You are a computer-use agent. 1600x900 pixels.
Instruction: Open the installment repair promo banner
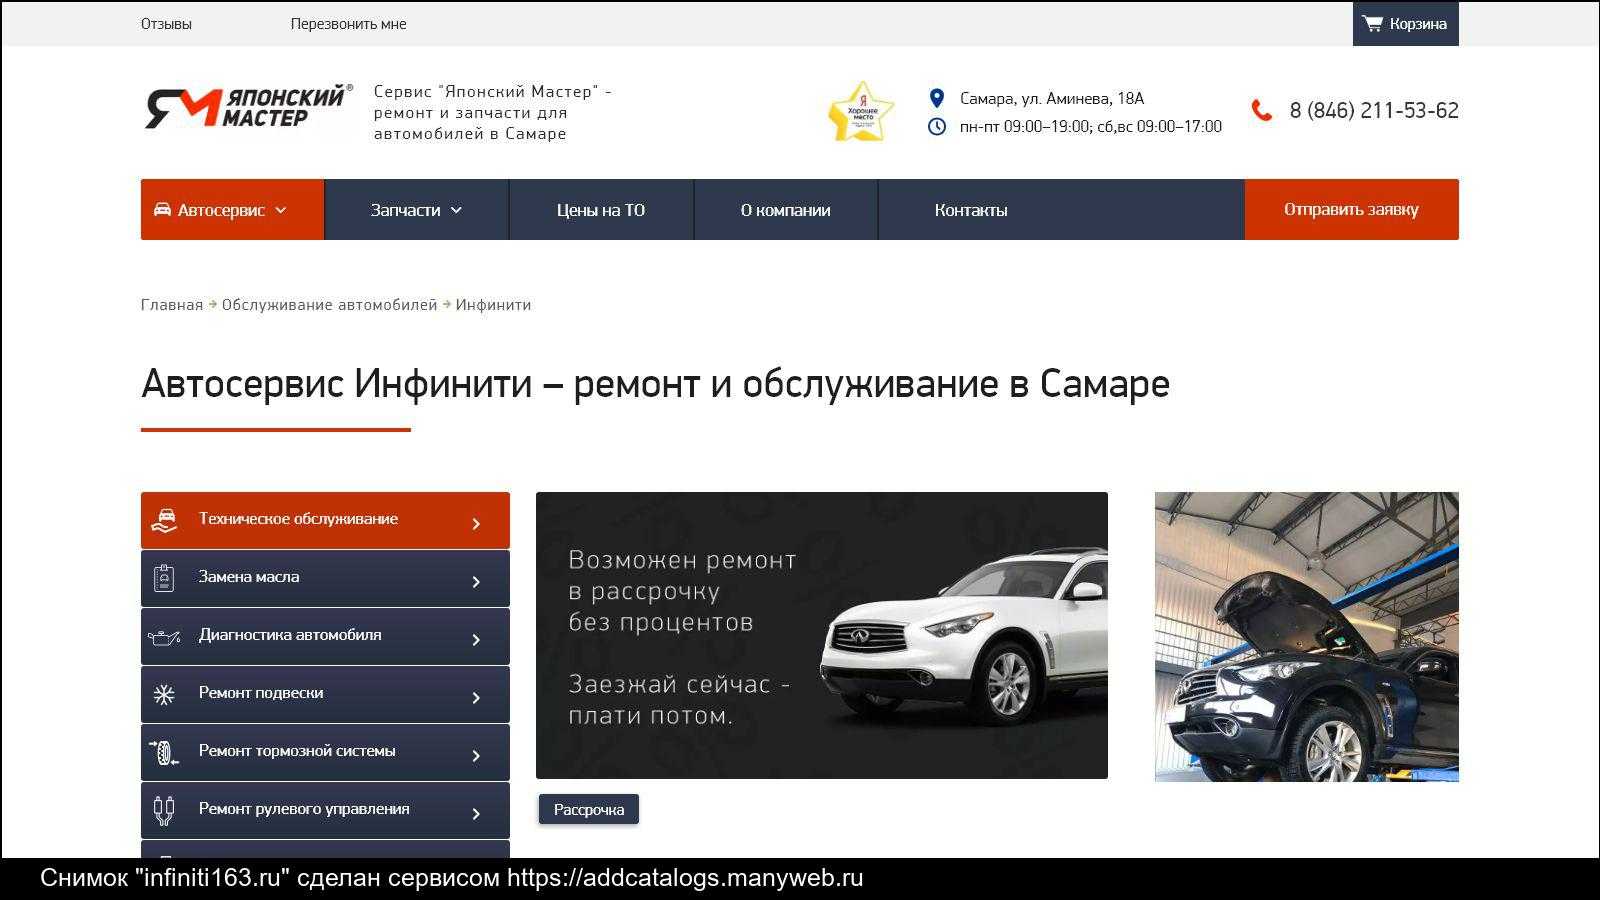(x=822, y=635)
